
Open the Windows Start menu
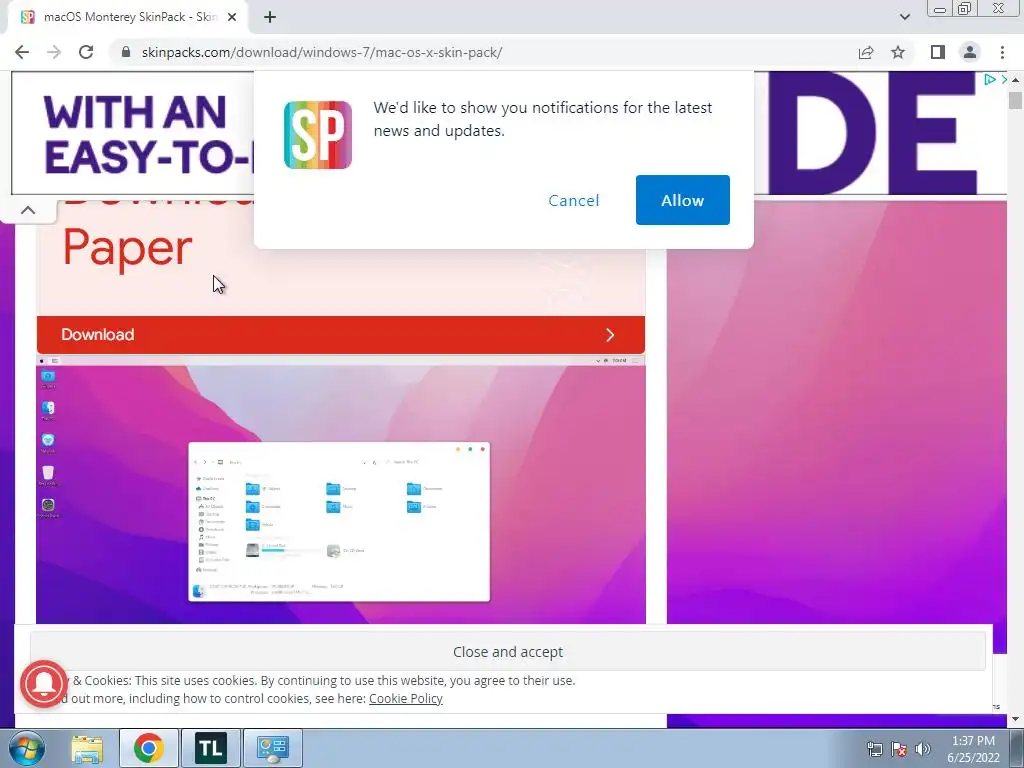(27, 748)
